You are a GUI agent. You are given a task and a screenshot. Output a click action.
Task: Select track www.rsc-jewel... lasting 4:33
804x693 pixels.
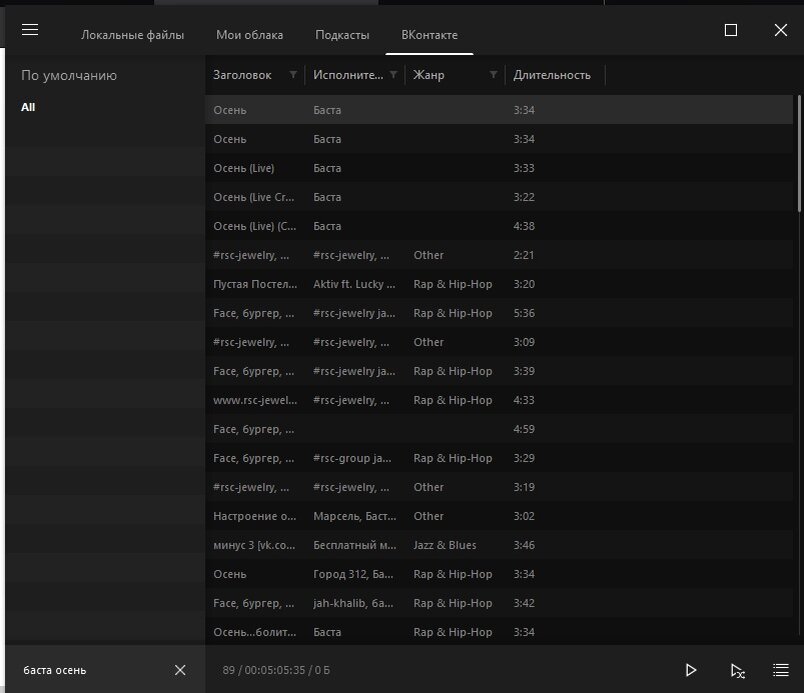point(499,400)
